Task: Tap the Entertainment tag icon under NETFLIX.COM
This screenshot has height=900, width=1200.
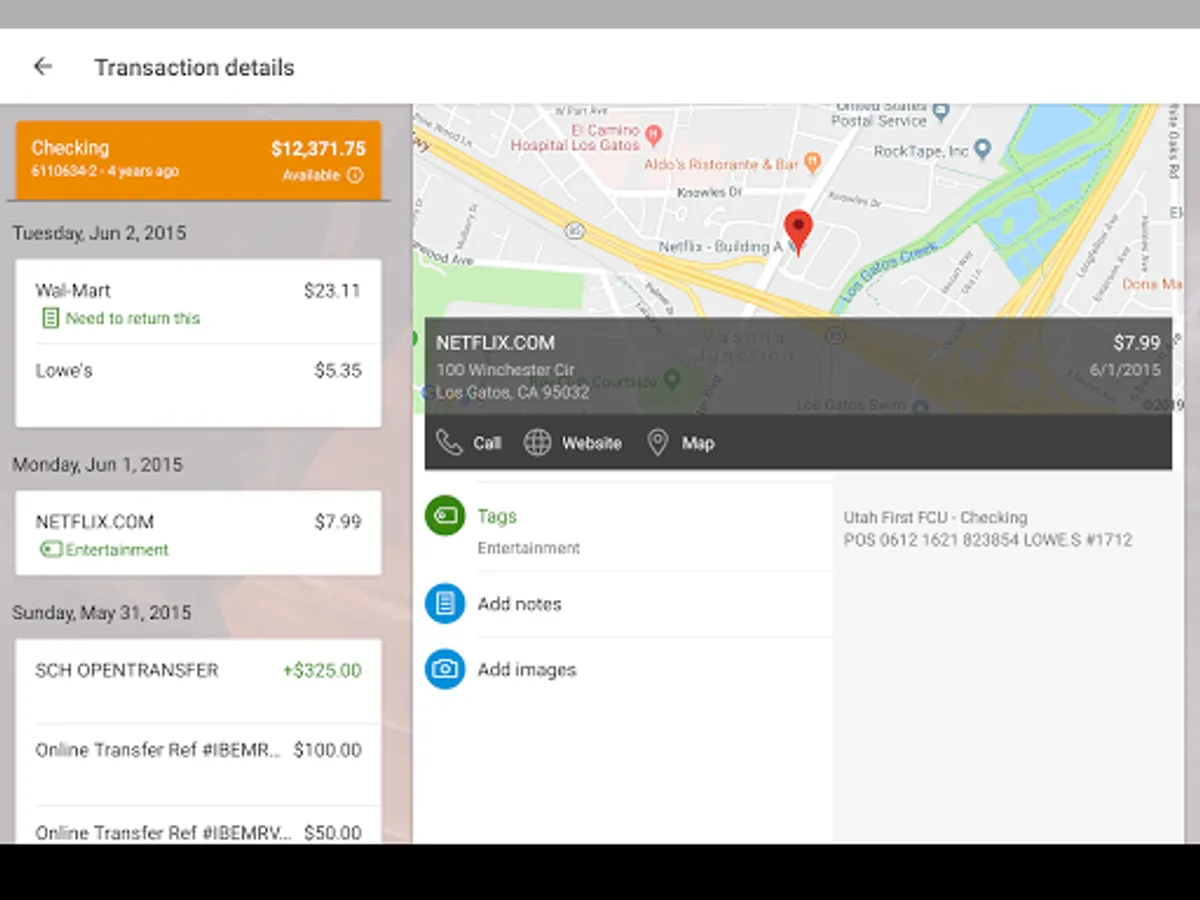Action: (x=50, y=550)
